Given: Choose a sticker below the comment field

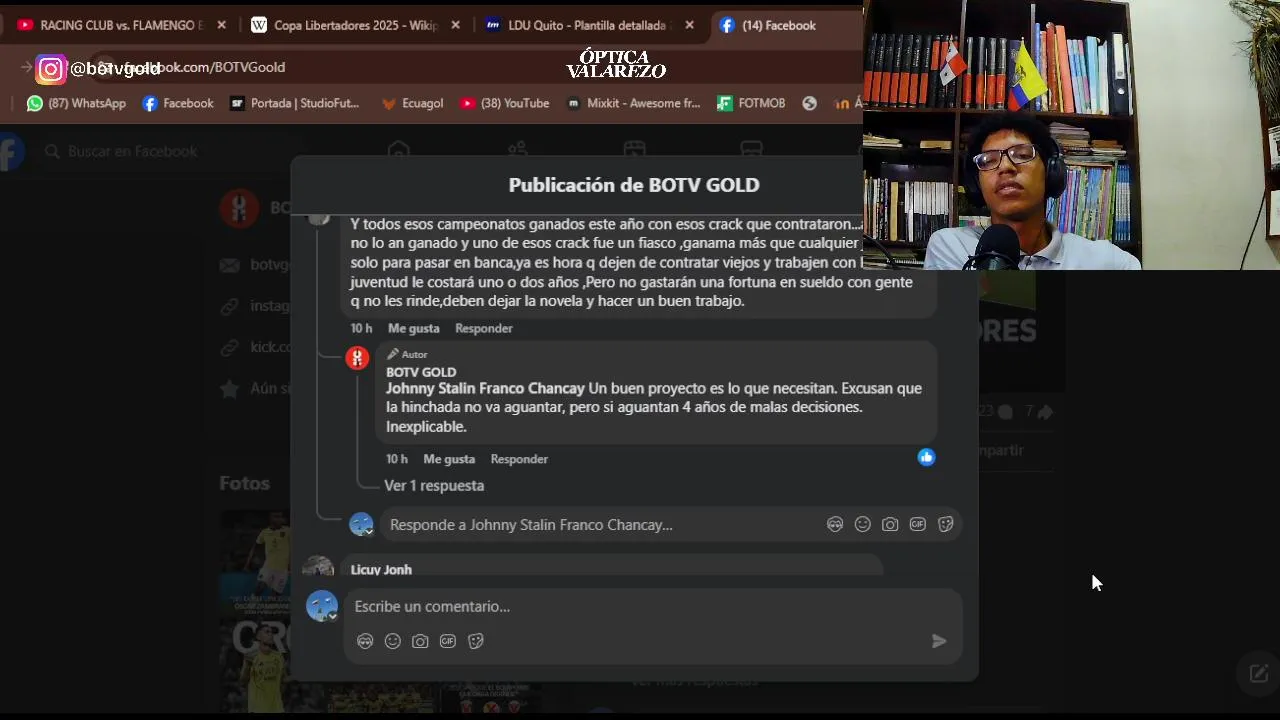Looking at the screenshot, I should (x=476, y=641).
